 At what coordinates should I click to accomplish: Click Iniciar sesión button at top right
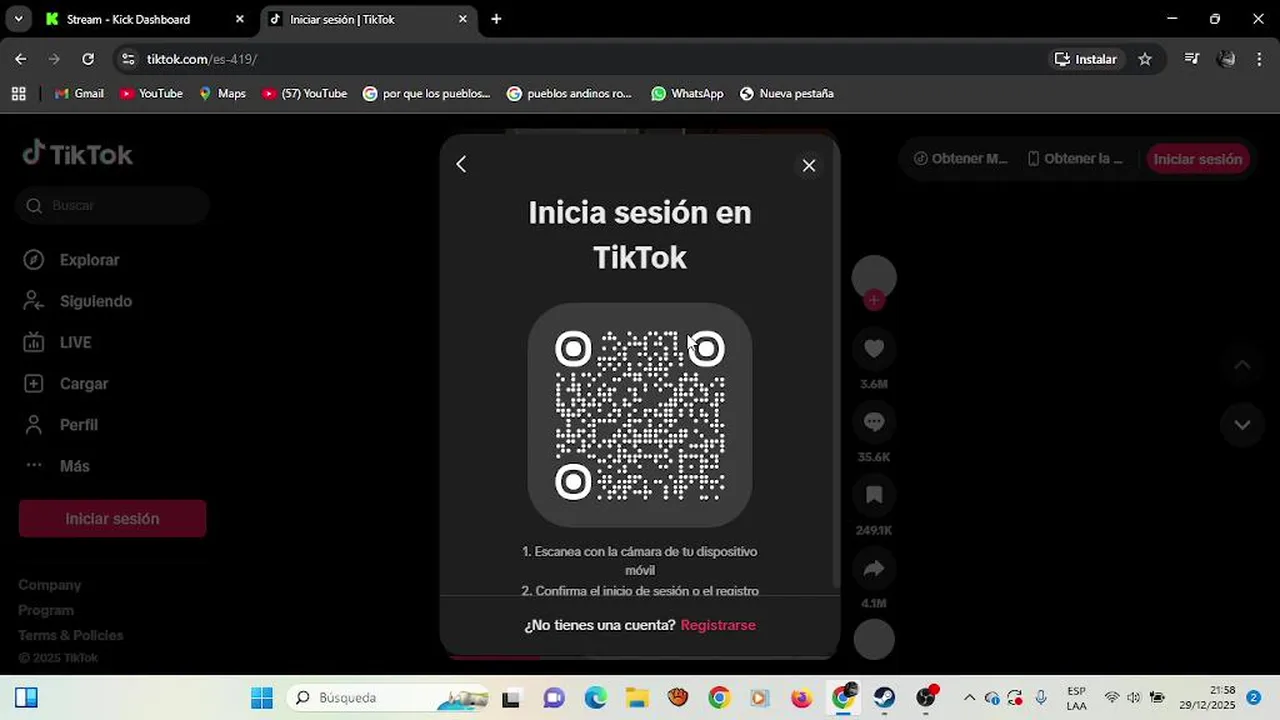pyautogui.click(x=1198, y=159)
